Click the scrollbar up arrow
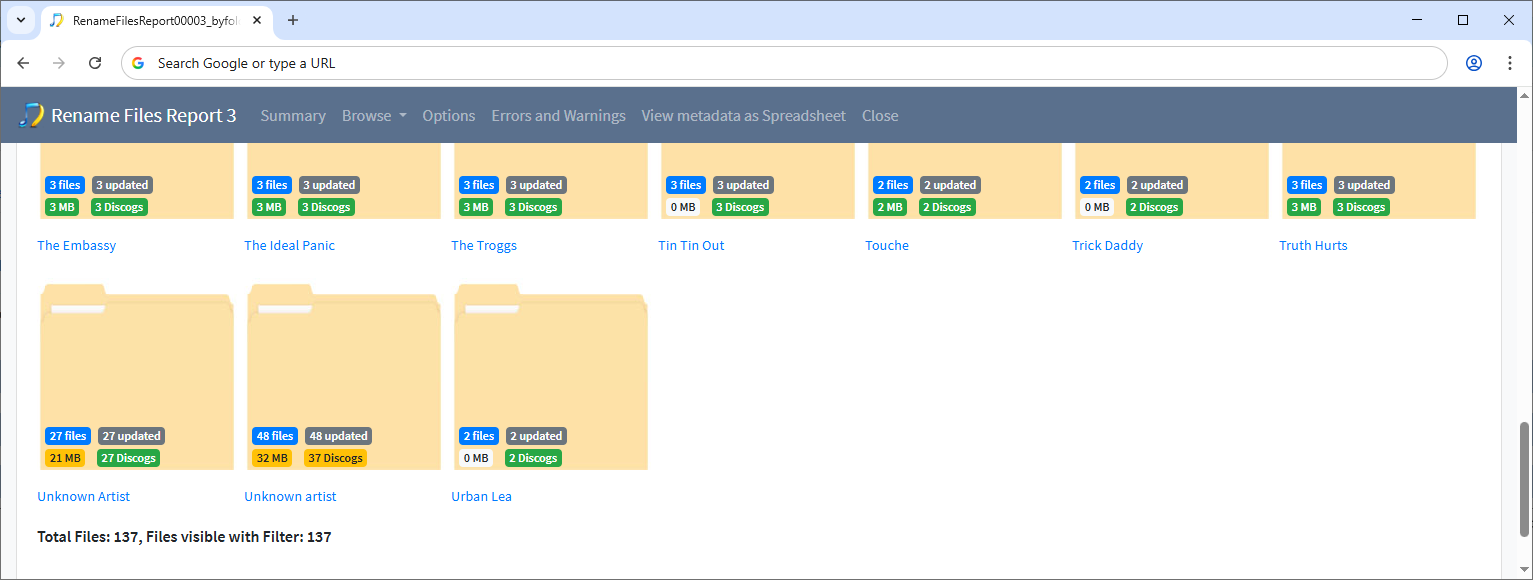Viewport: 1533px width, 580px height. pos(1524,95)
